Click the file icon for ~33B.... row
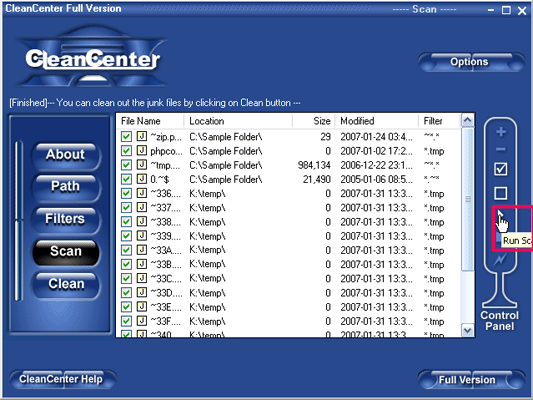The height and width of the screenshot is (400, 533). pos(142,264)
